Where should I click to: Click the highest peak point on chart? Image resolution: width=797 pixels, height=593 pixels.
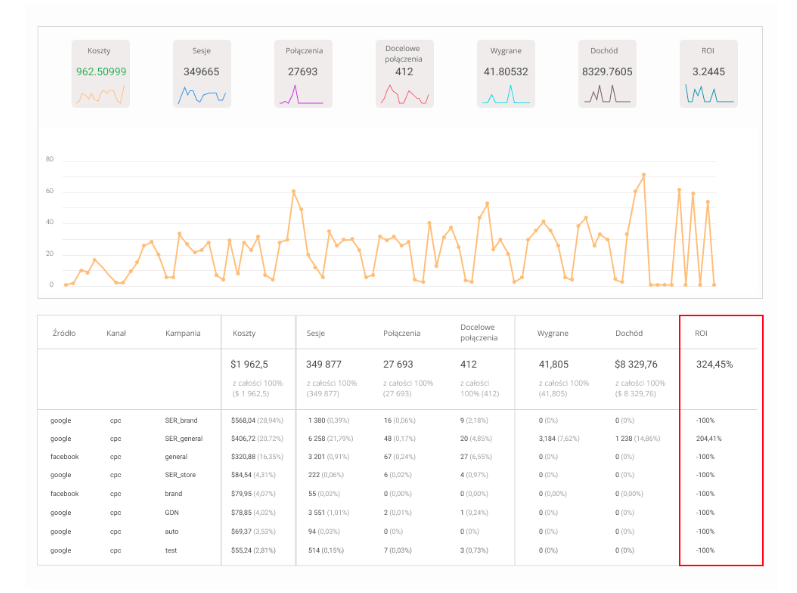(x=643, y=175)
